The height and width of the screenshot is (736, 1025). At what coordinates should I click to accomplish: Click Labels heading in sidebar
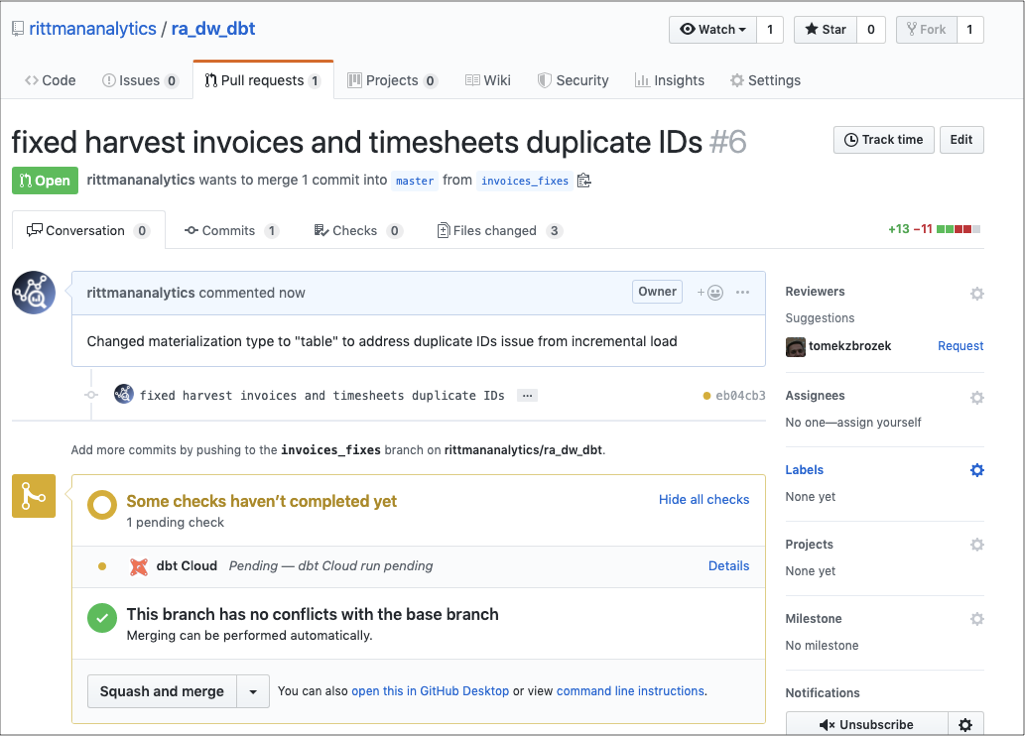tap(805, 470)
